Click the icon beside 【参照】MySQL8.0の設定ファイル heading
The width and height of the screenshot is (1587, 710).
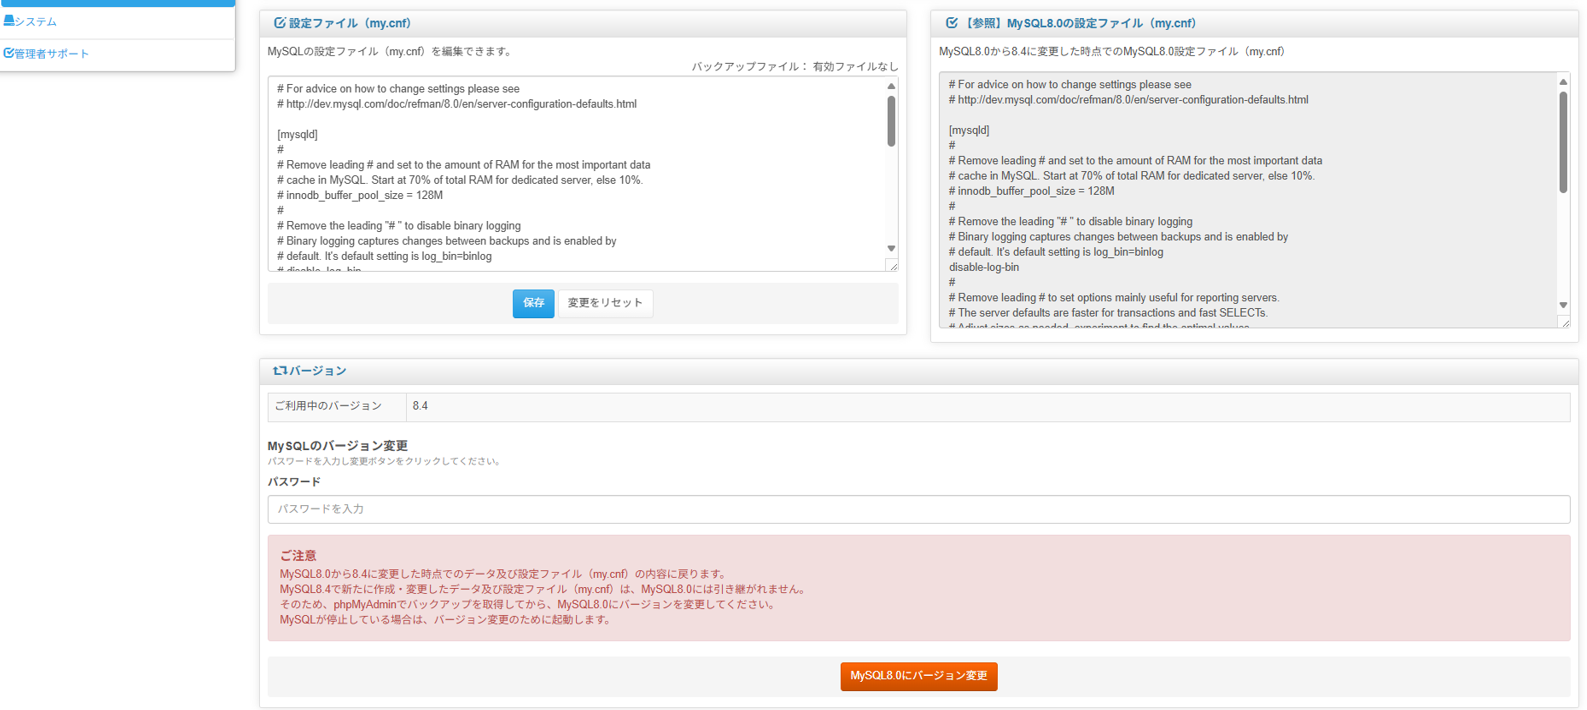[951, 23]
